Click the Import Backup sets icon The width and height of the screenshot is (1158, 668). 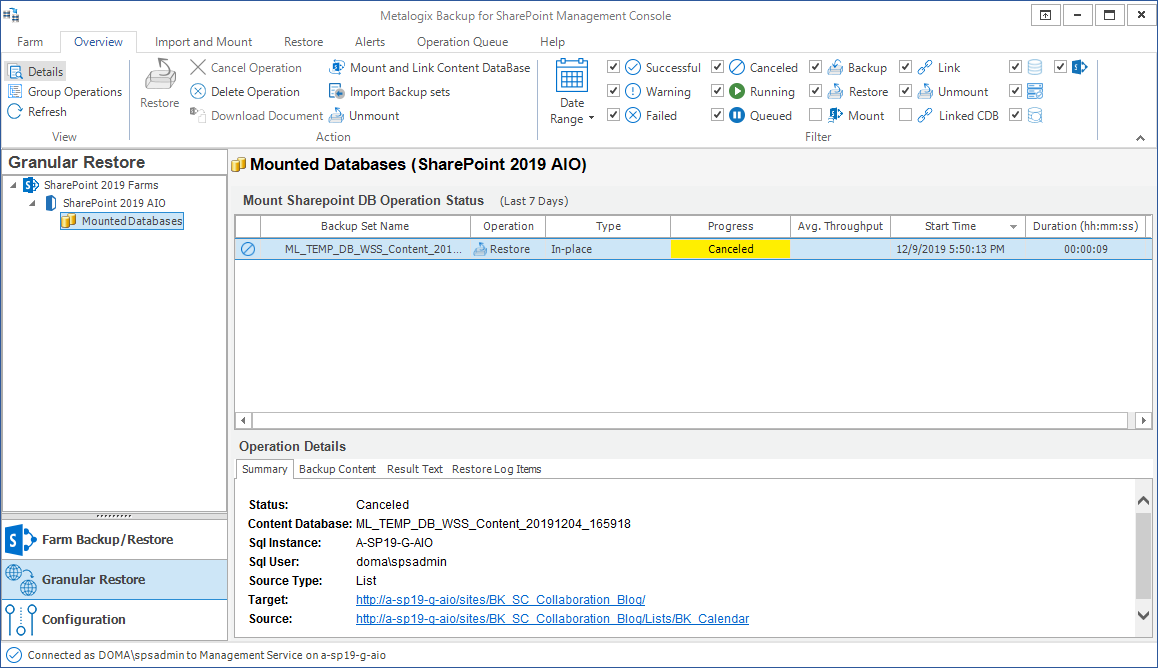[337, 92]
